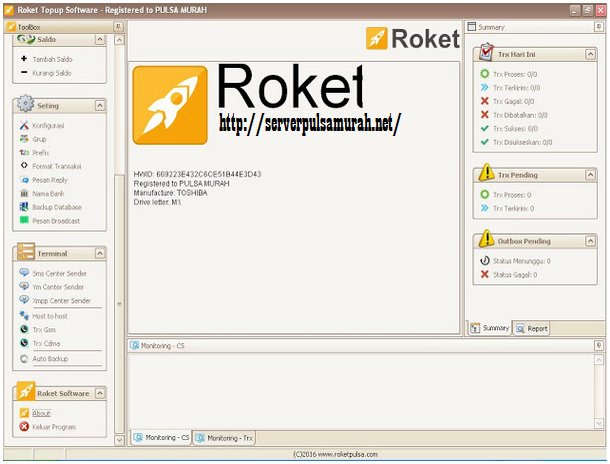This screenshot has width=610, height=464.
Task: Open the Prefix icon
Action: click(x=24, y=152)
